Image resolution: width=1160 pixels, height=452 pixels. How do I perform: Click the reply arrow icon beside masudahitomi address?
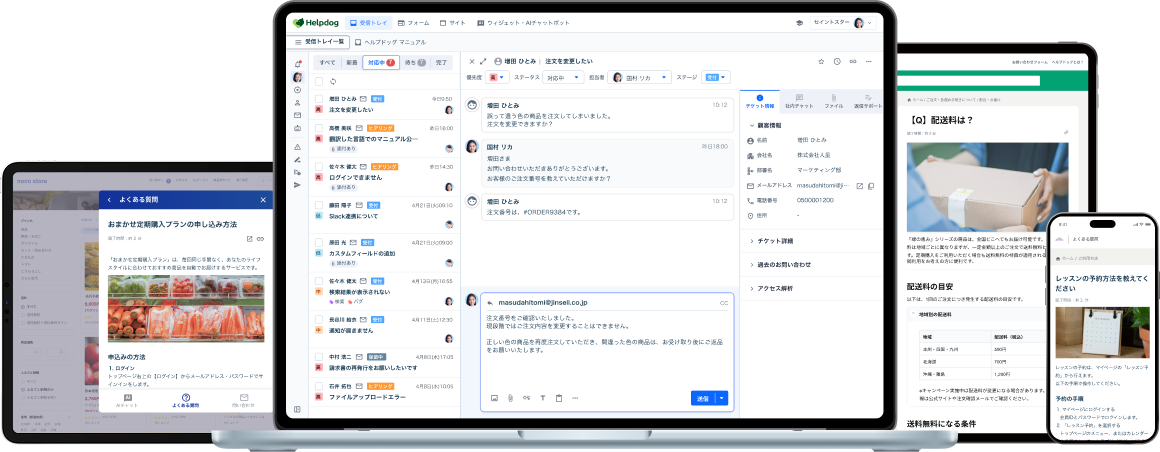489,303
